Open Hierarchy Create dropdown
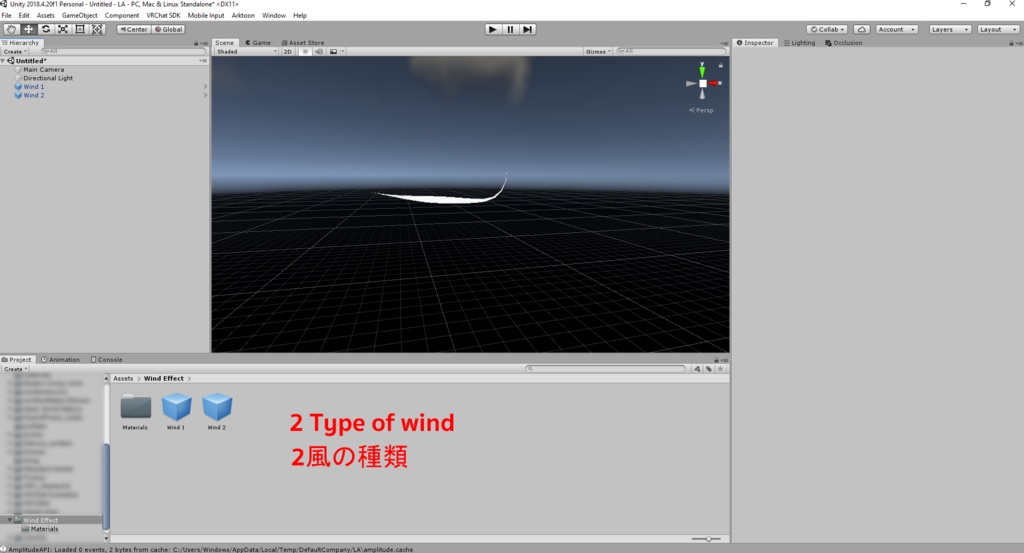The image size is (1024, 553). [x=15, y=51]
